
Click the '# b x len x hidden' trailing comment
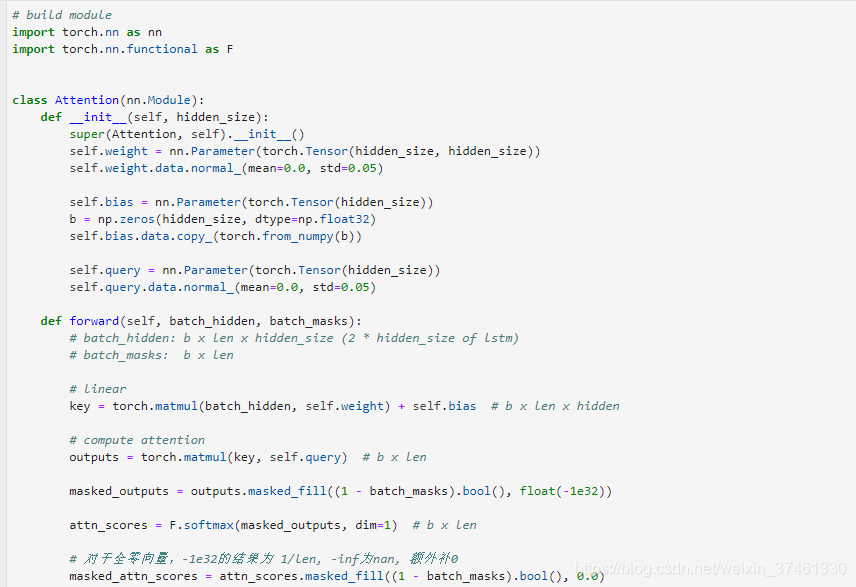(555, 406)
